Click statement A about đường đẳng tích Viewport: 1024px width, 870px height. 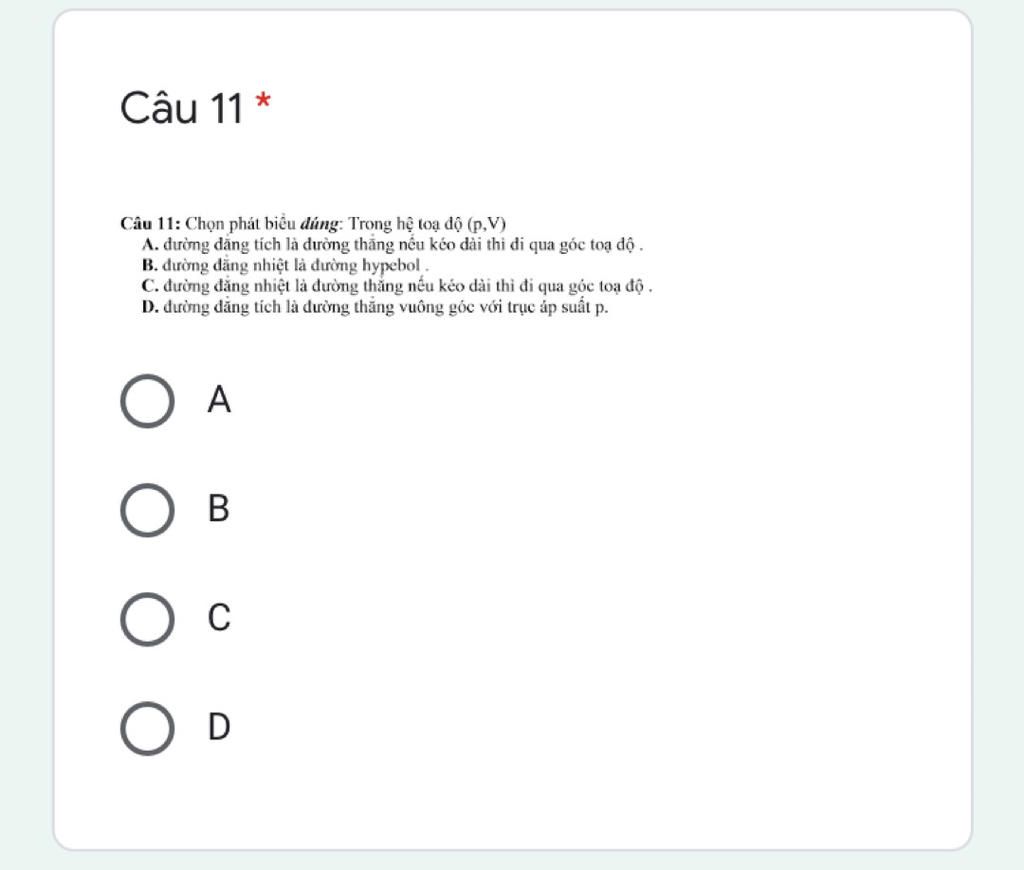tap(392, 245)
